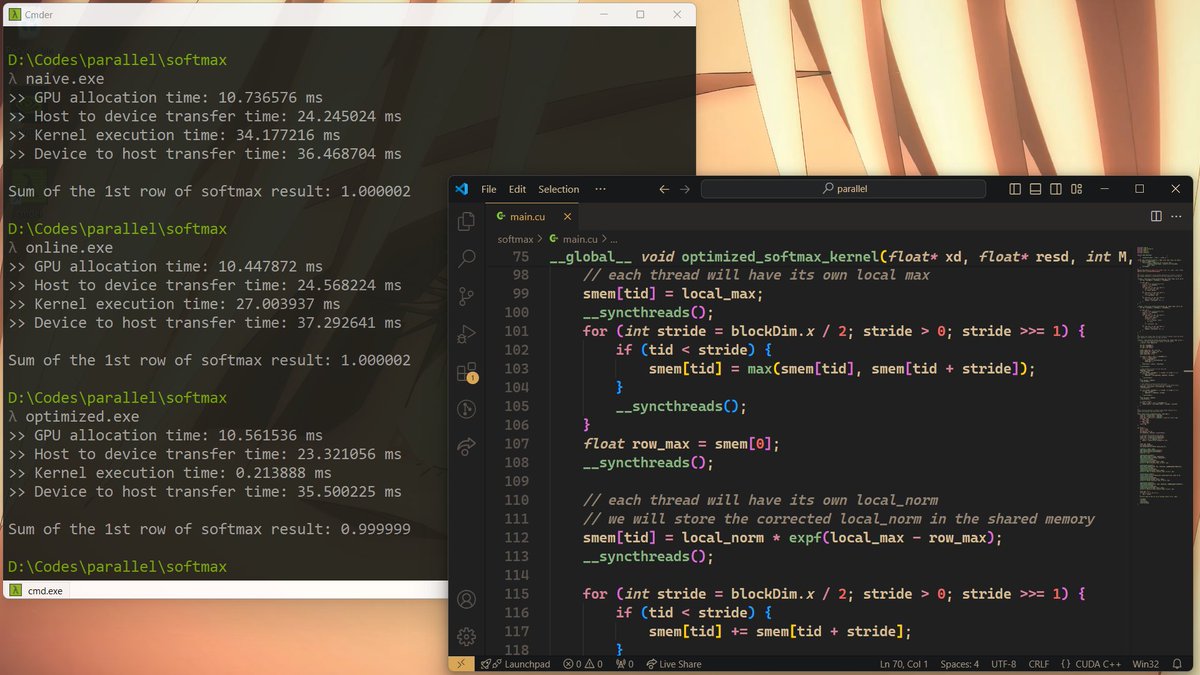The height and width of the screenshot is (675, 1200).
Task: Show errors and warnings count in status bar
Action: (583, 664)
